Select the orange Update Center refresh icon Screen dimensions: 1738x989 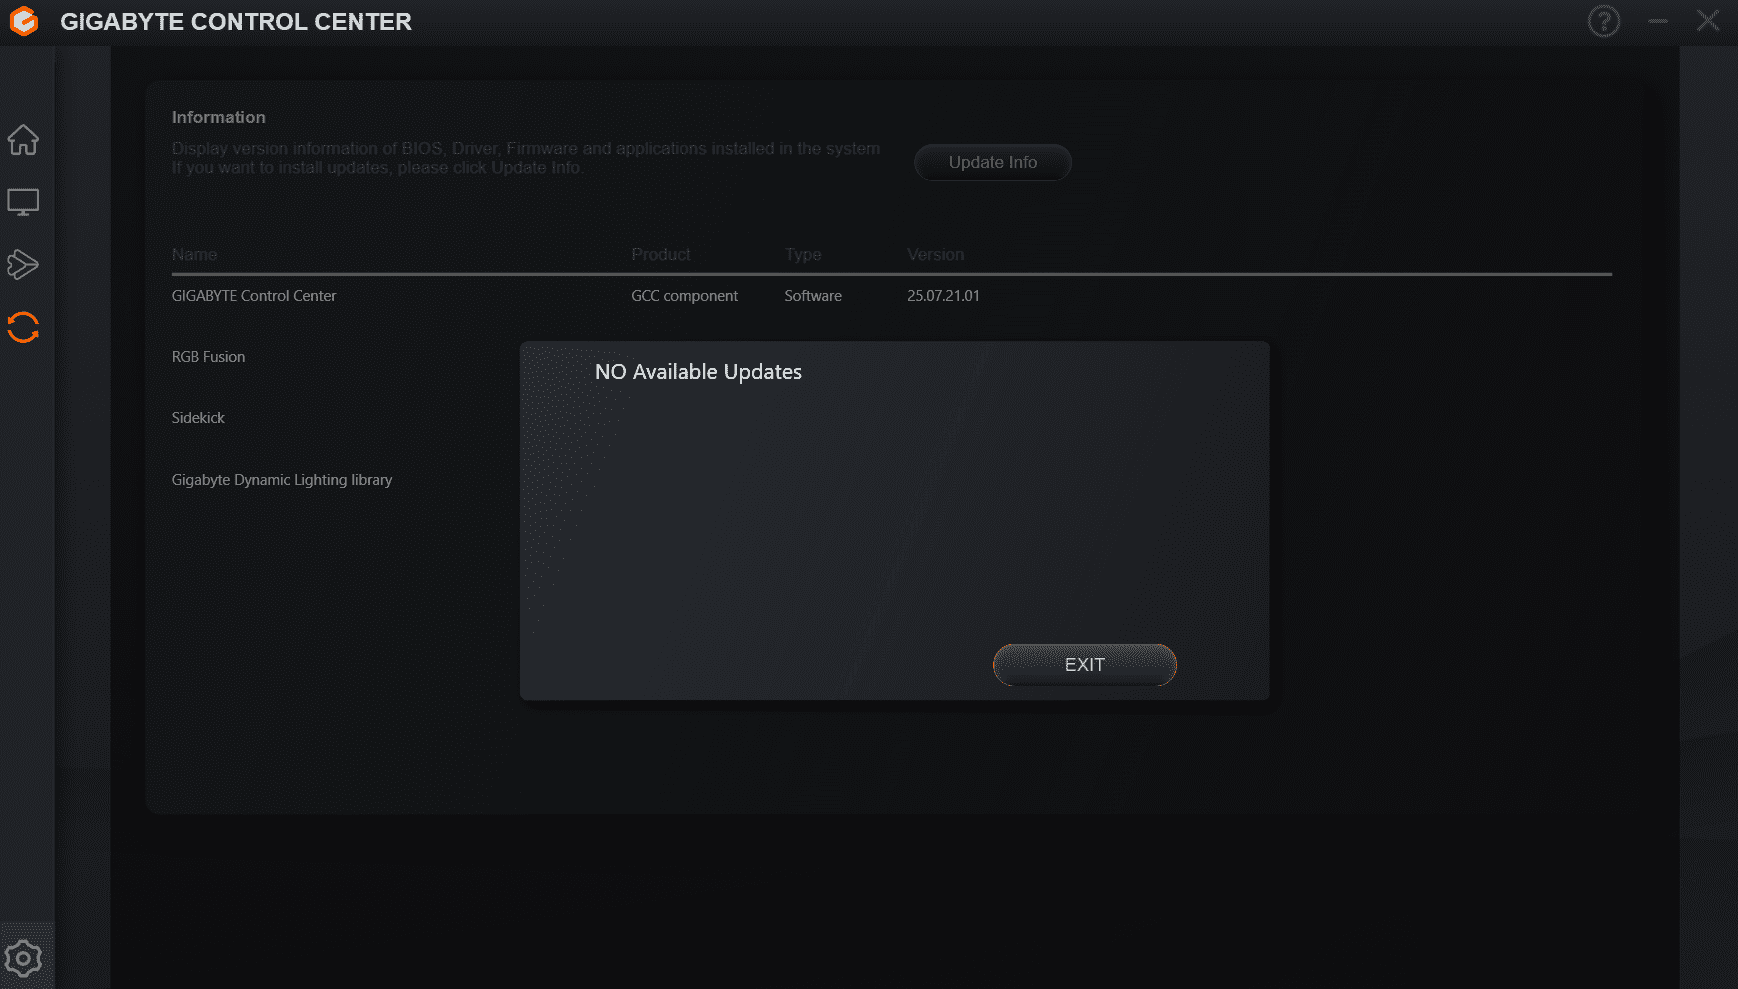click(23, 327)
